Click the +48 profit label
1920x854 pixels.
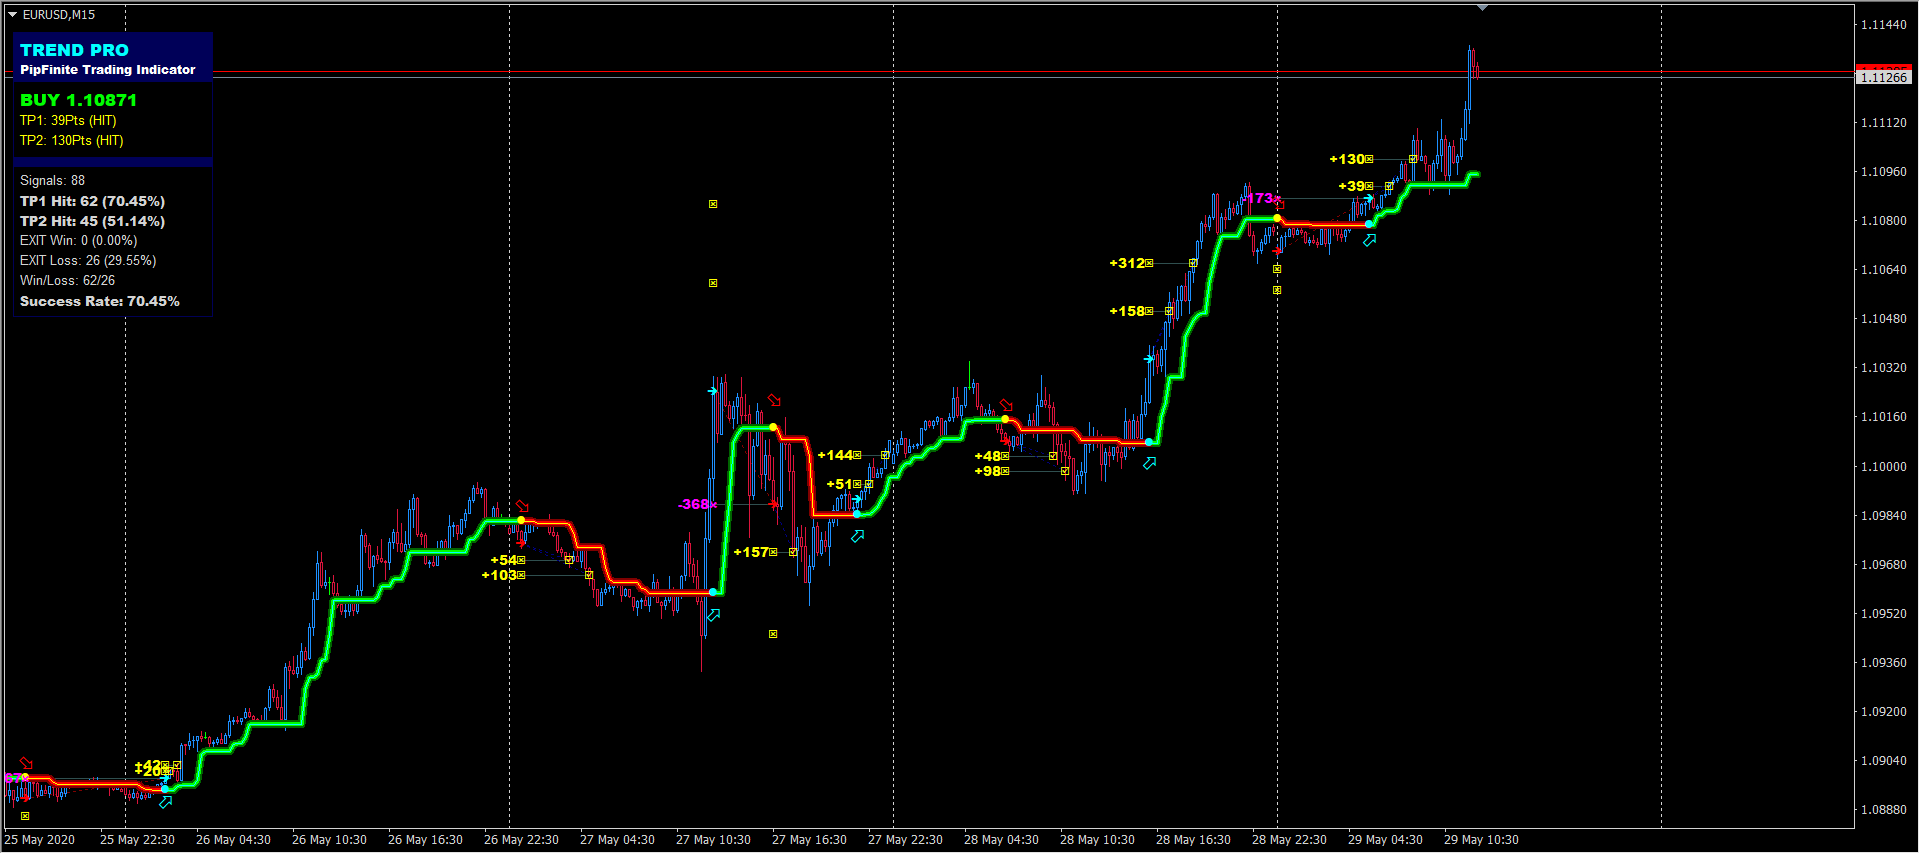[x=987, y=456]
